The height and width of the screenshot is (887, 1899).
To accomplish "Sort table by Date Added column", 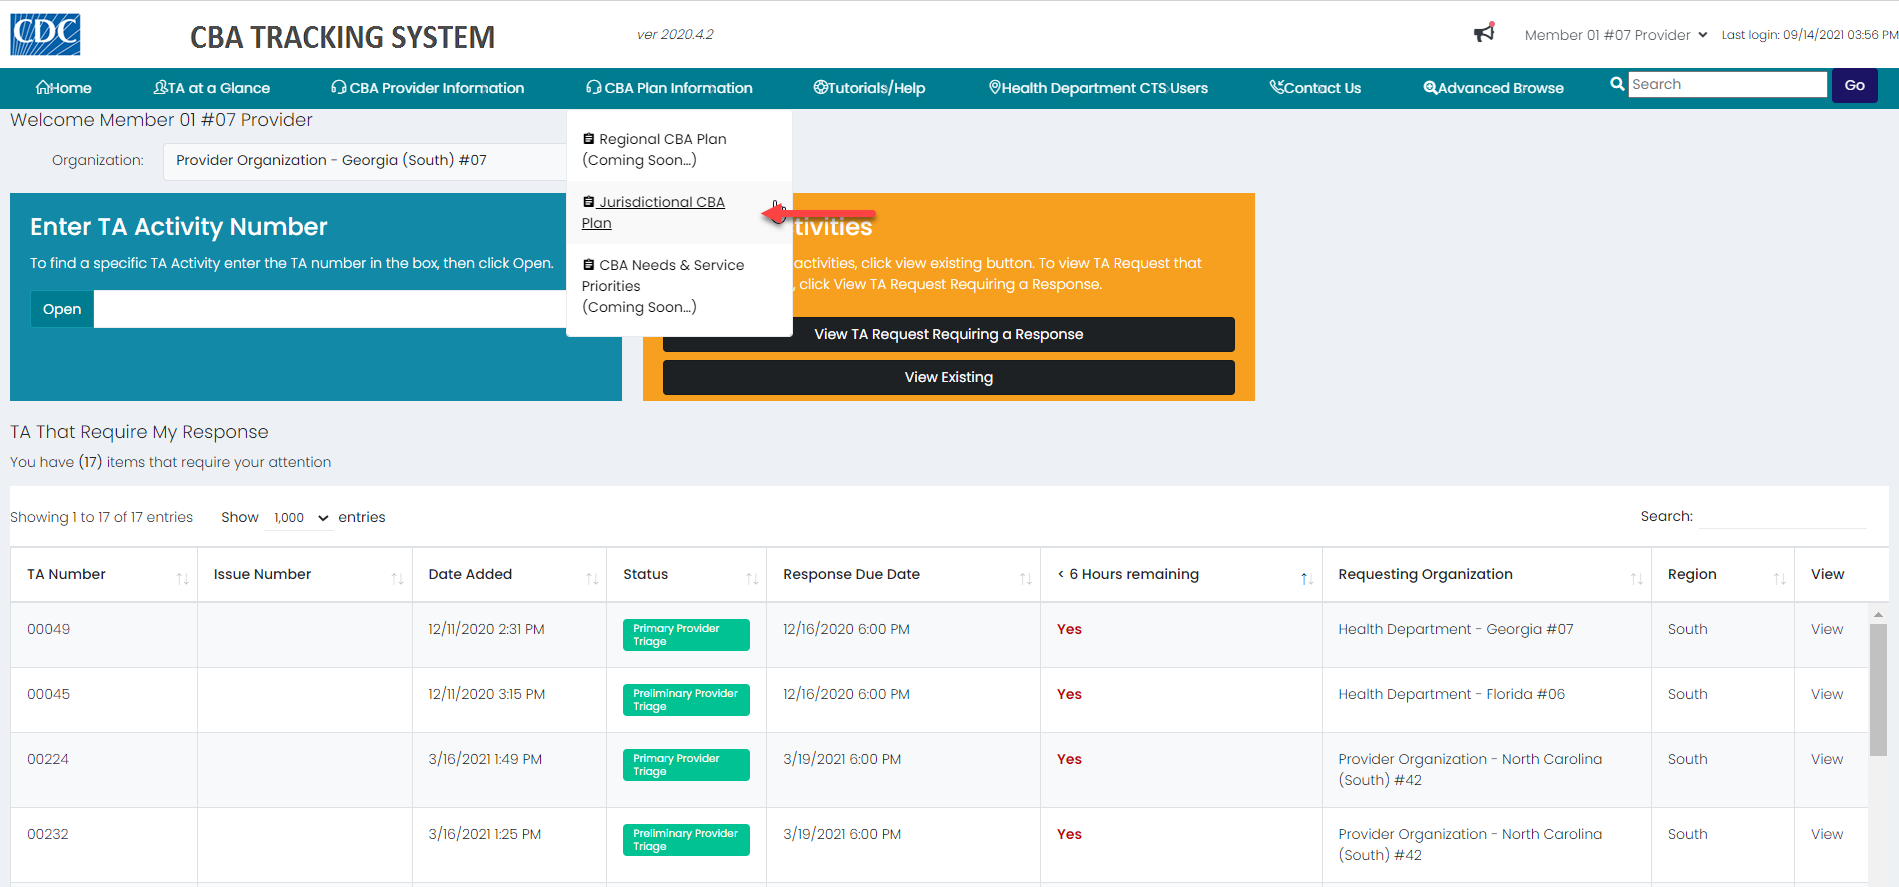I will pos(592,578).
